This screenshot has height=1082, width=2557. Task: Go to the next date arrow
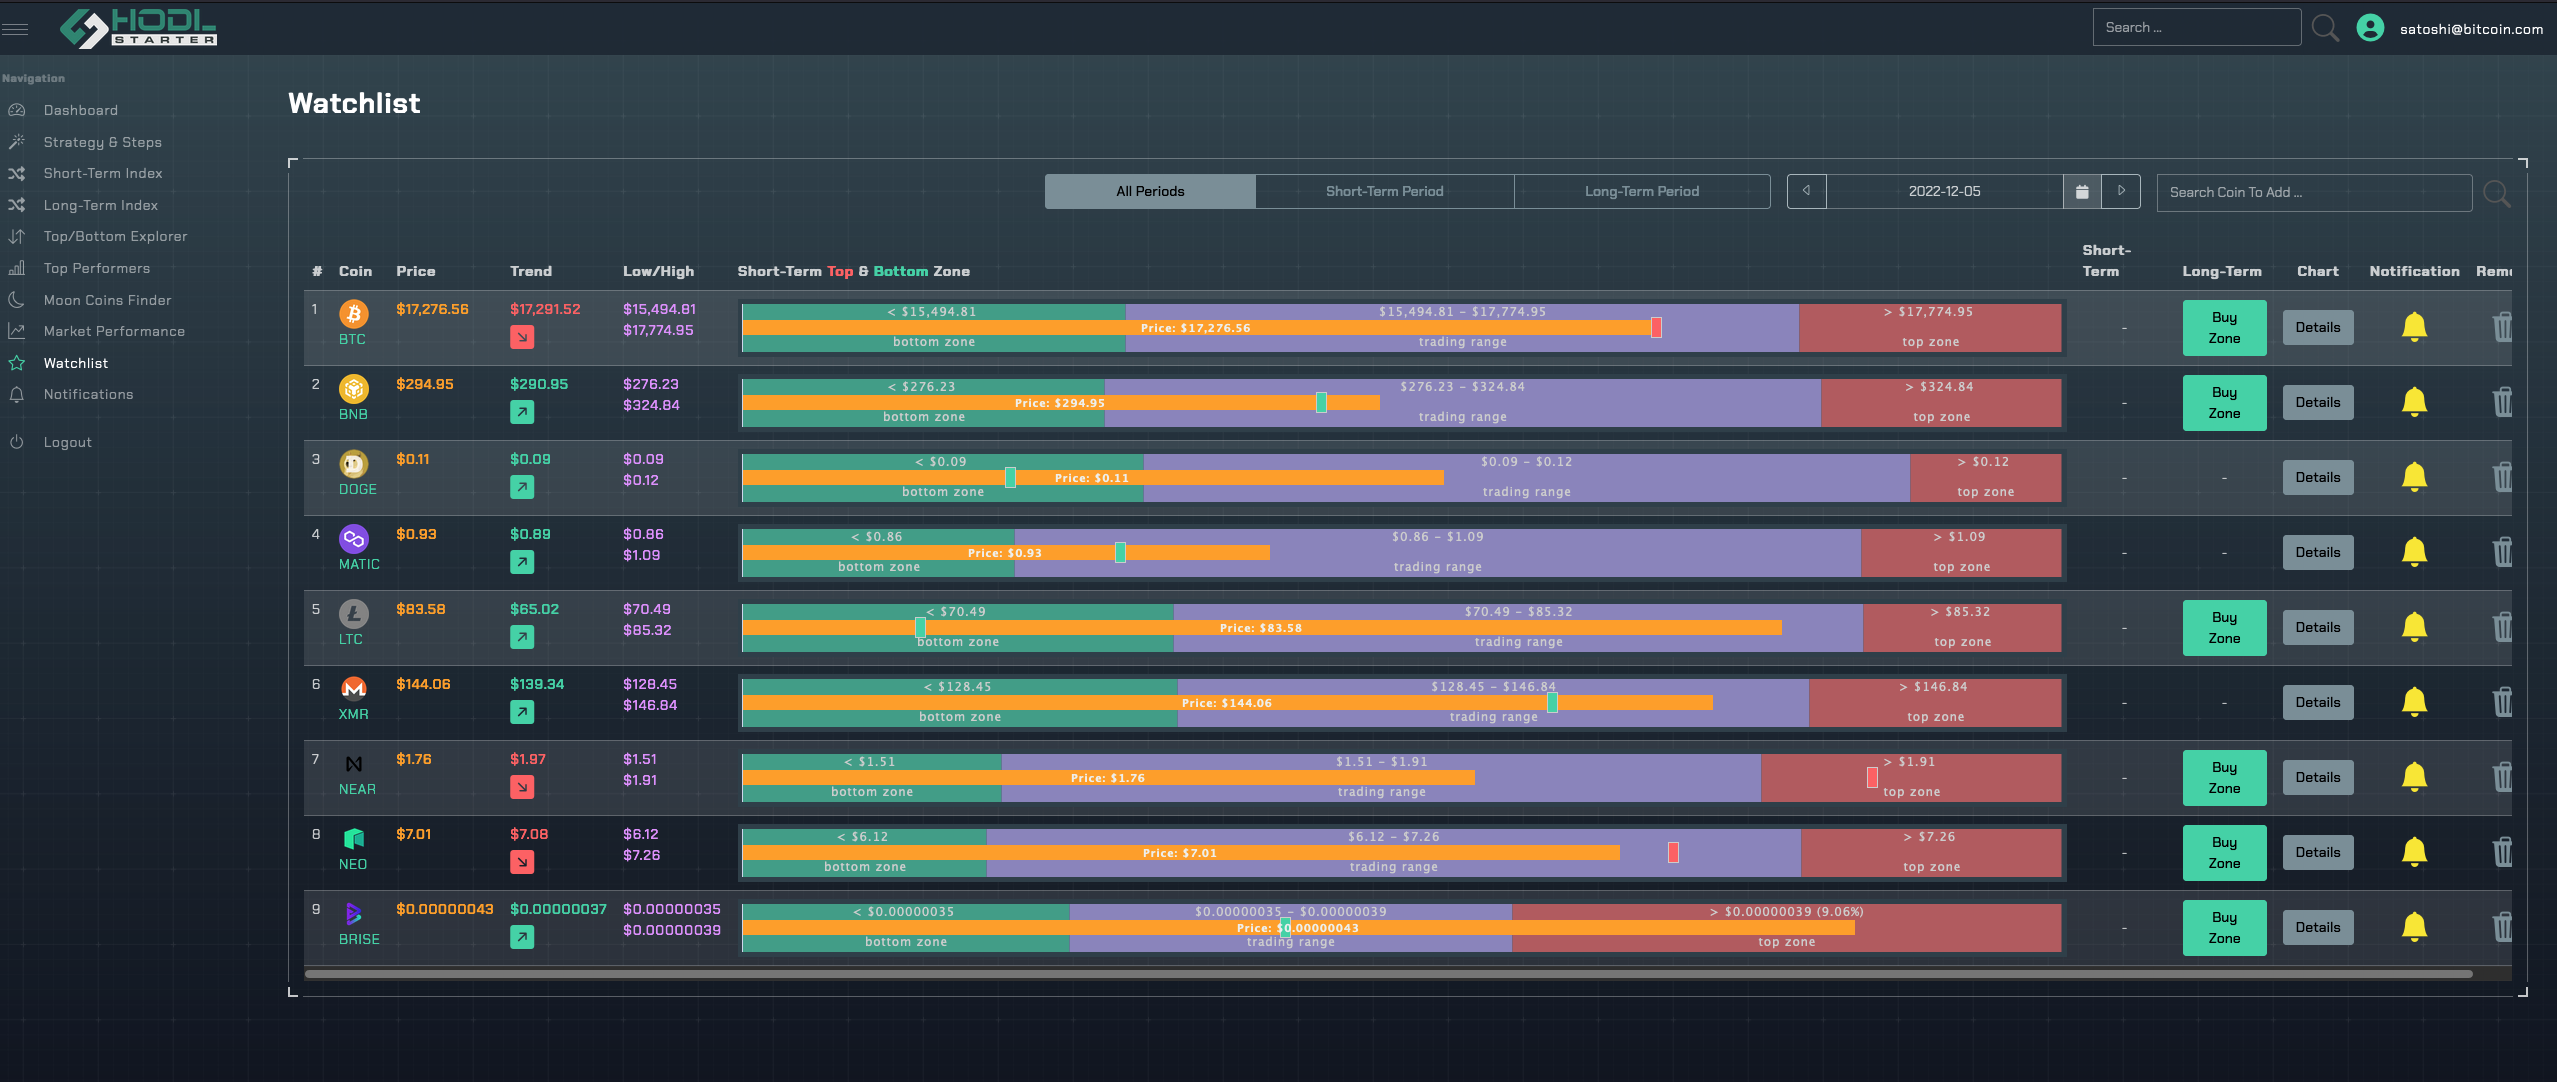click(x=2121, y=191)
